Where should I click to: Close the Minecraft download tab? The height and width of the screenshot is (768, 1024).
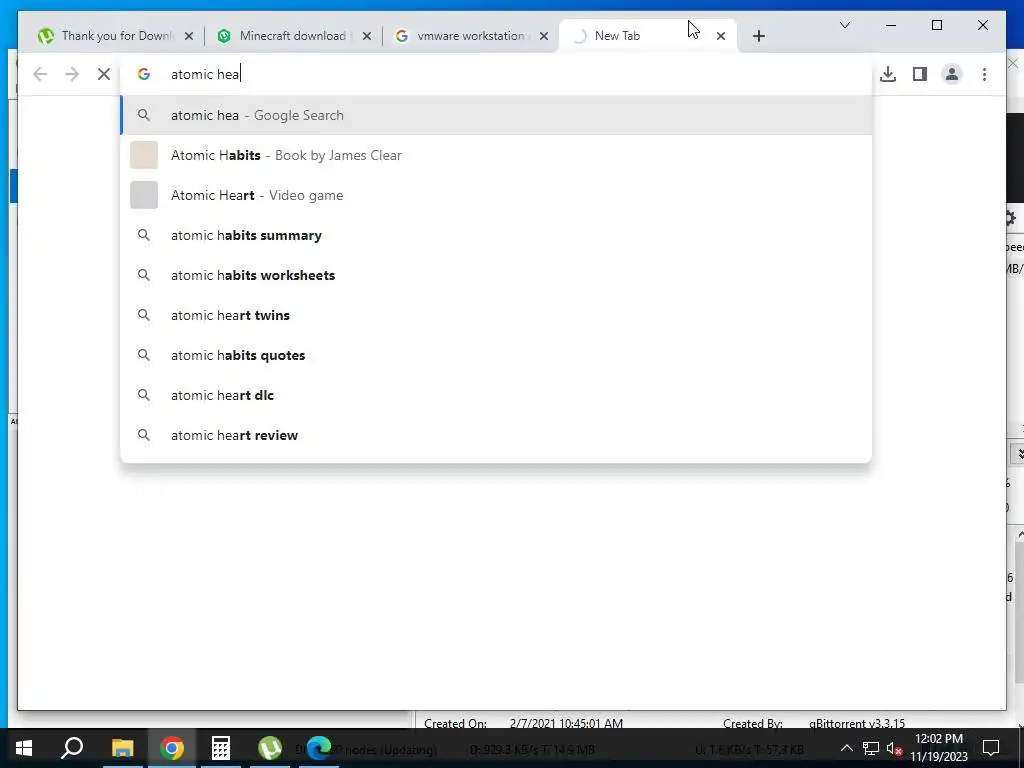366,36
